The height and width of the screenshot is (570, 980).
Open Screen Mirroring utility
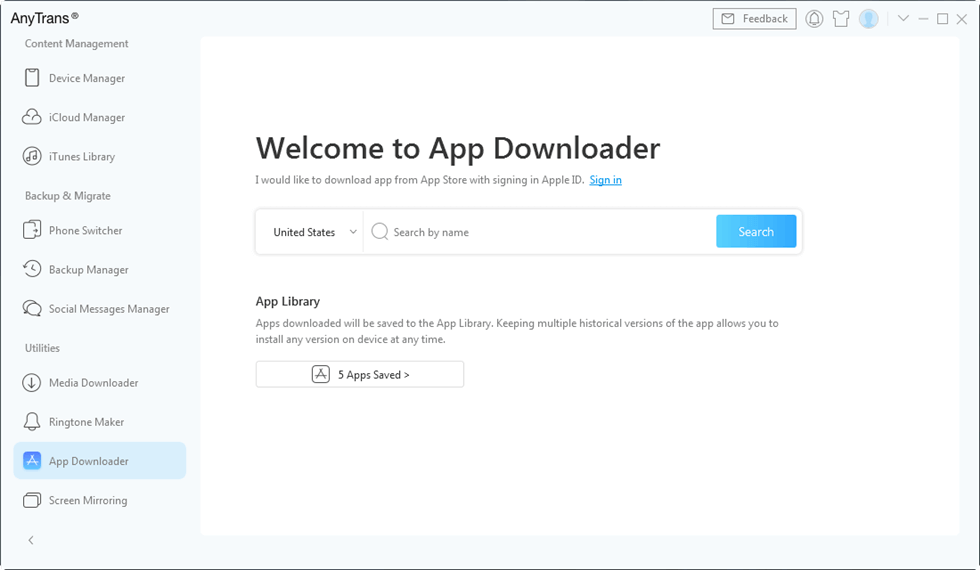[x=88, y=501]
